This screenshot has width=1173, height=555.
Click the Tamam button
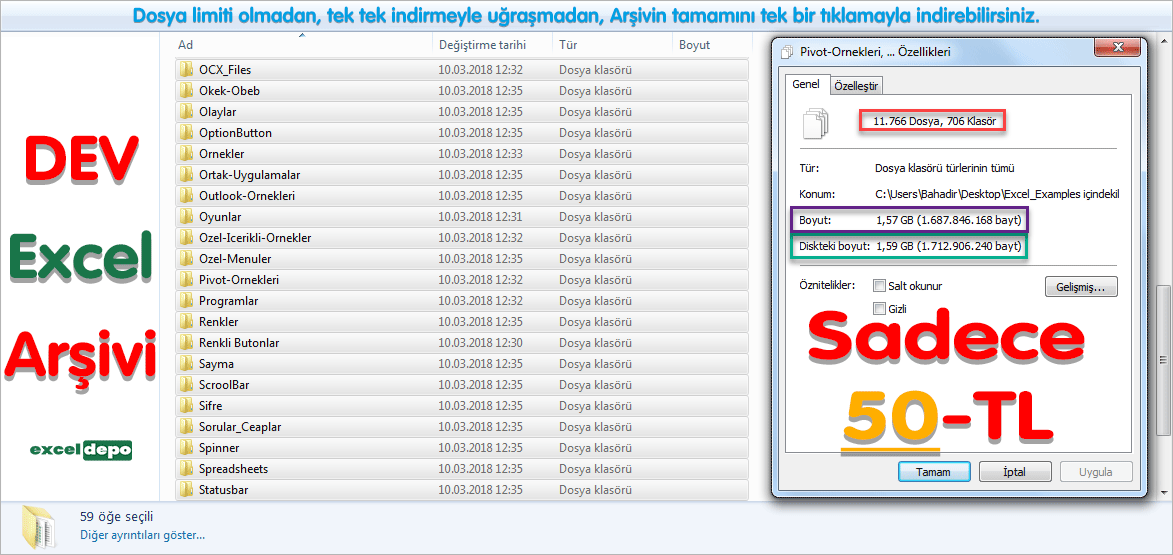tap(933, 472)
